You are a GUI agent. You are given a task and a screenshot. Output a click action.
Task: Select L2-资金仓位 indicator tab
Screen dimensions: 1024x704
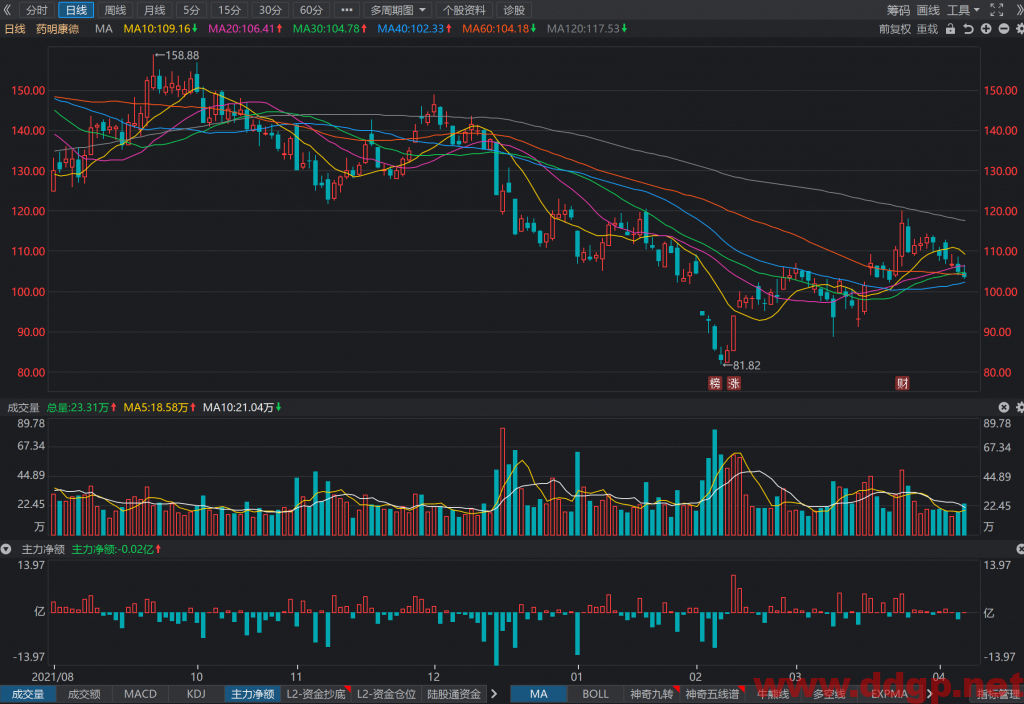(387, 694)
